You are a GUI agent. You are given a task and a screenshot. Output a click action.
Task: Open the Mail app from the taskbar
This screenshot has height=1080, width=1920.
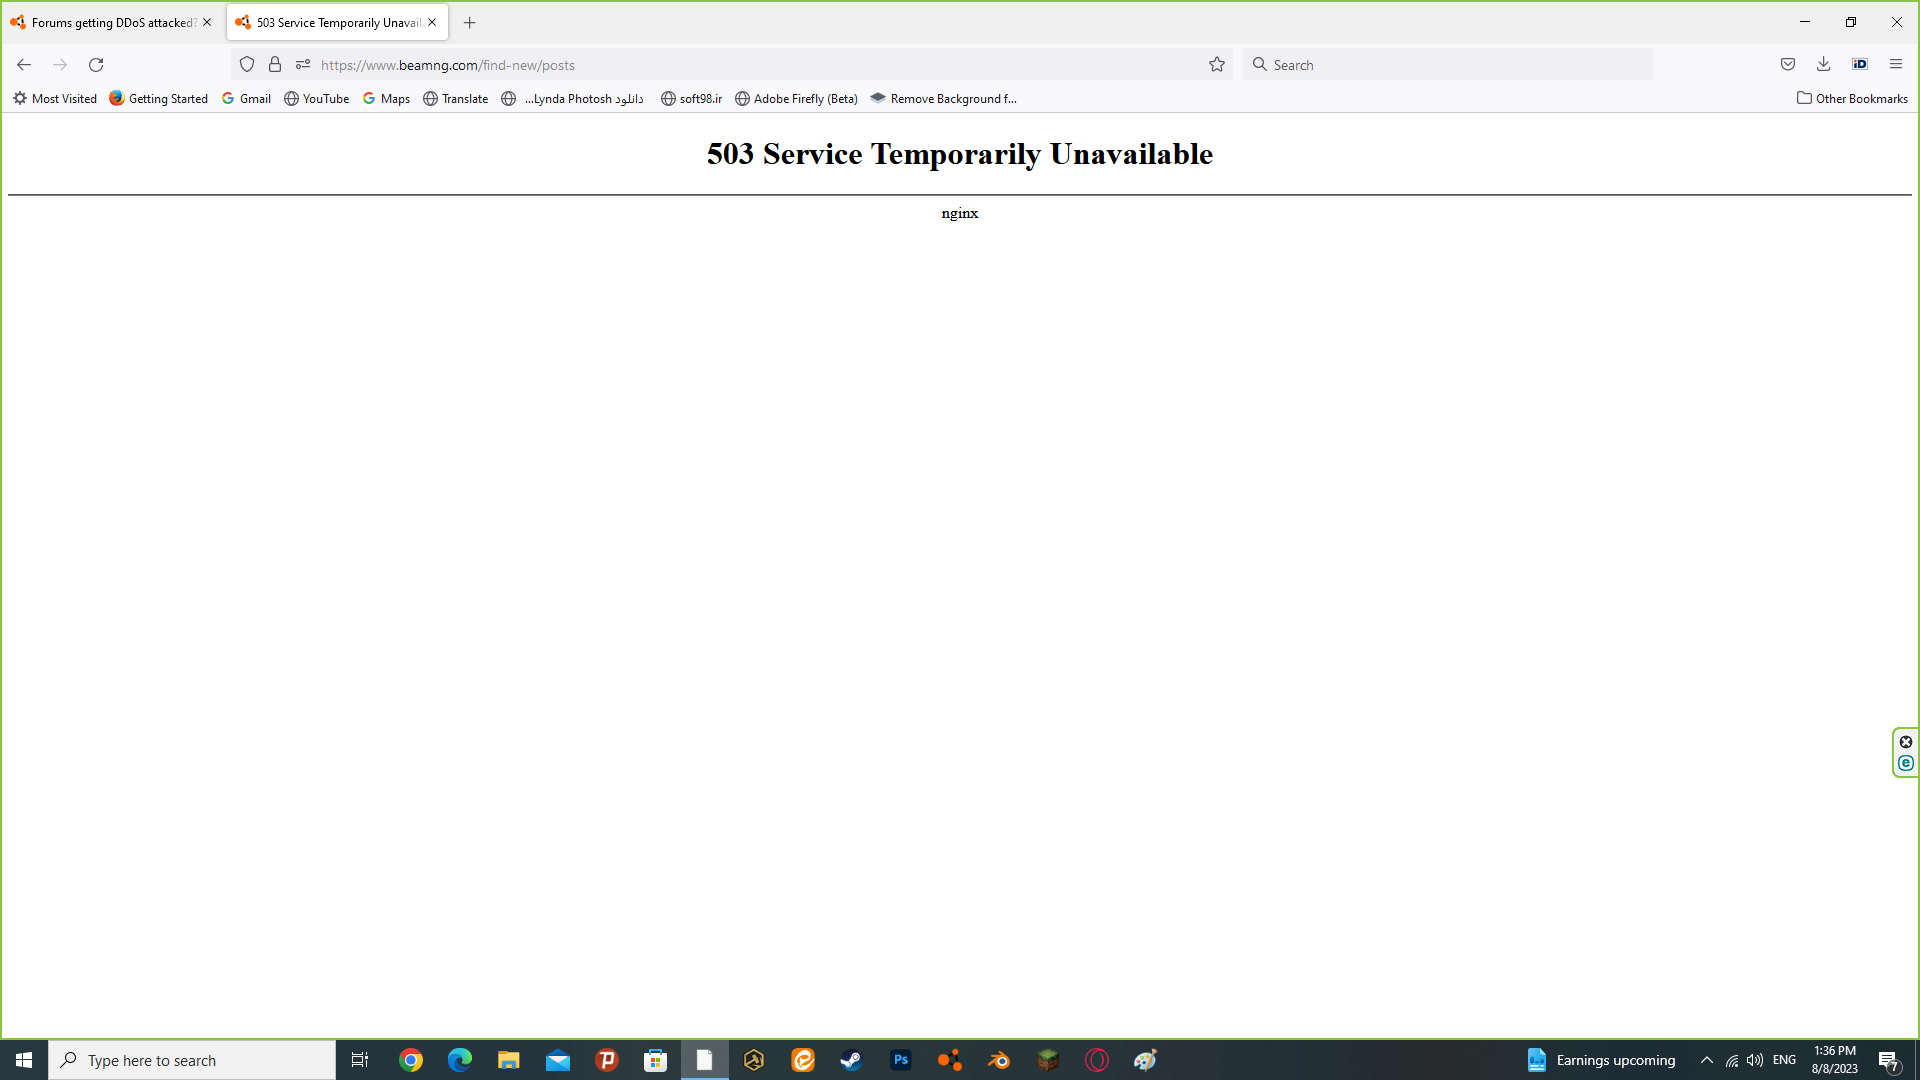tap(558, 1060)
